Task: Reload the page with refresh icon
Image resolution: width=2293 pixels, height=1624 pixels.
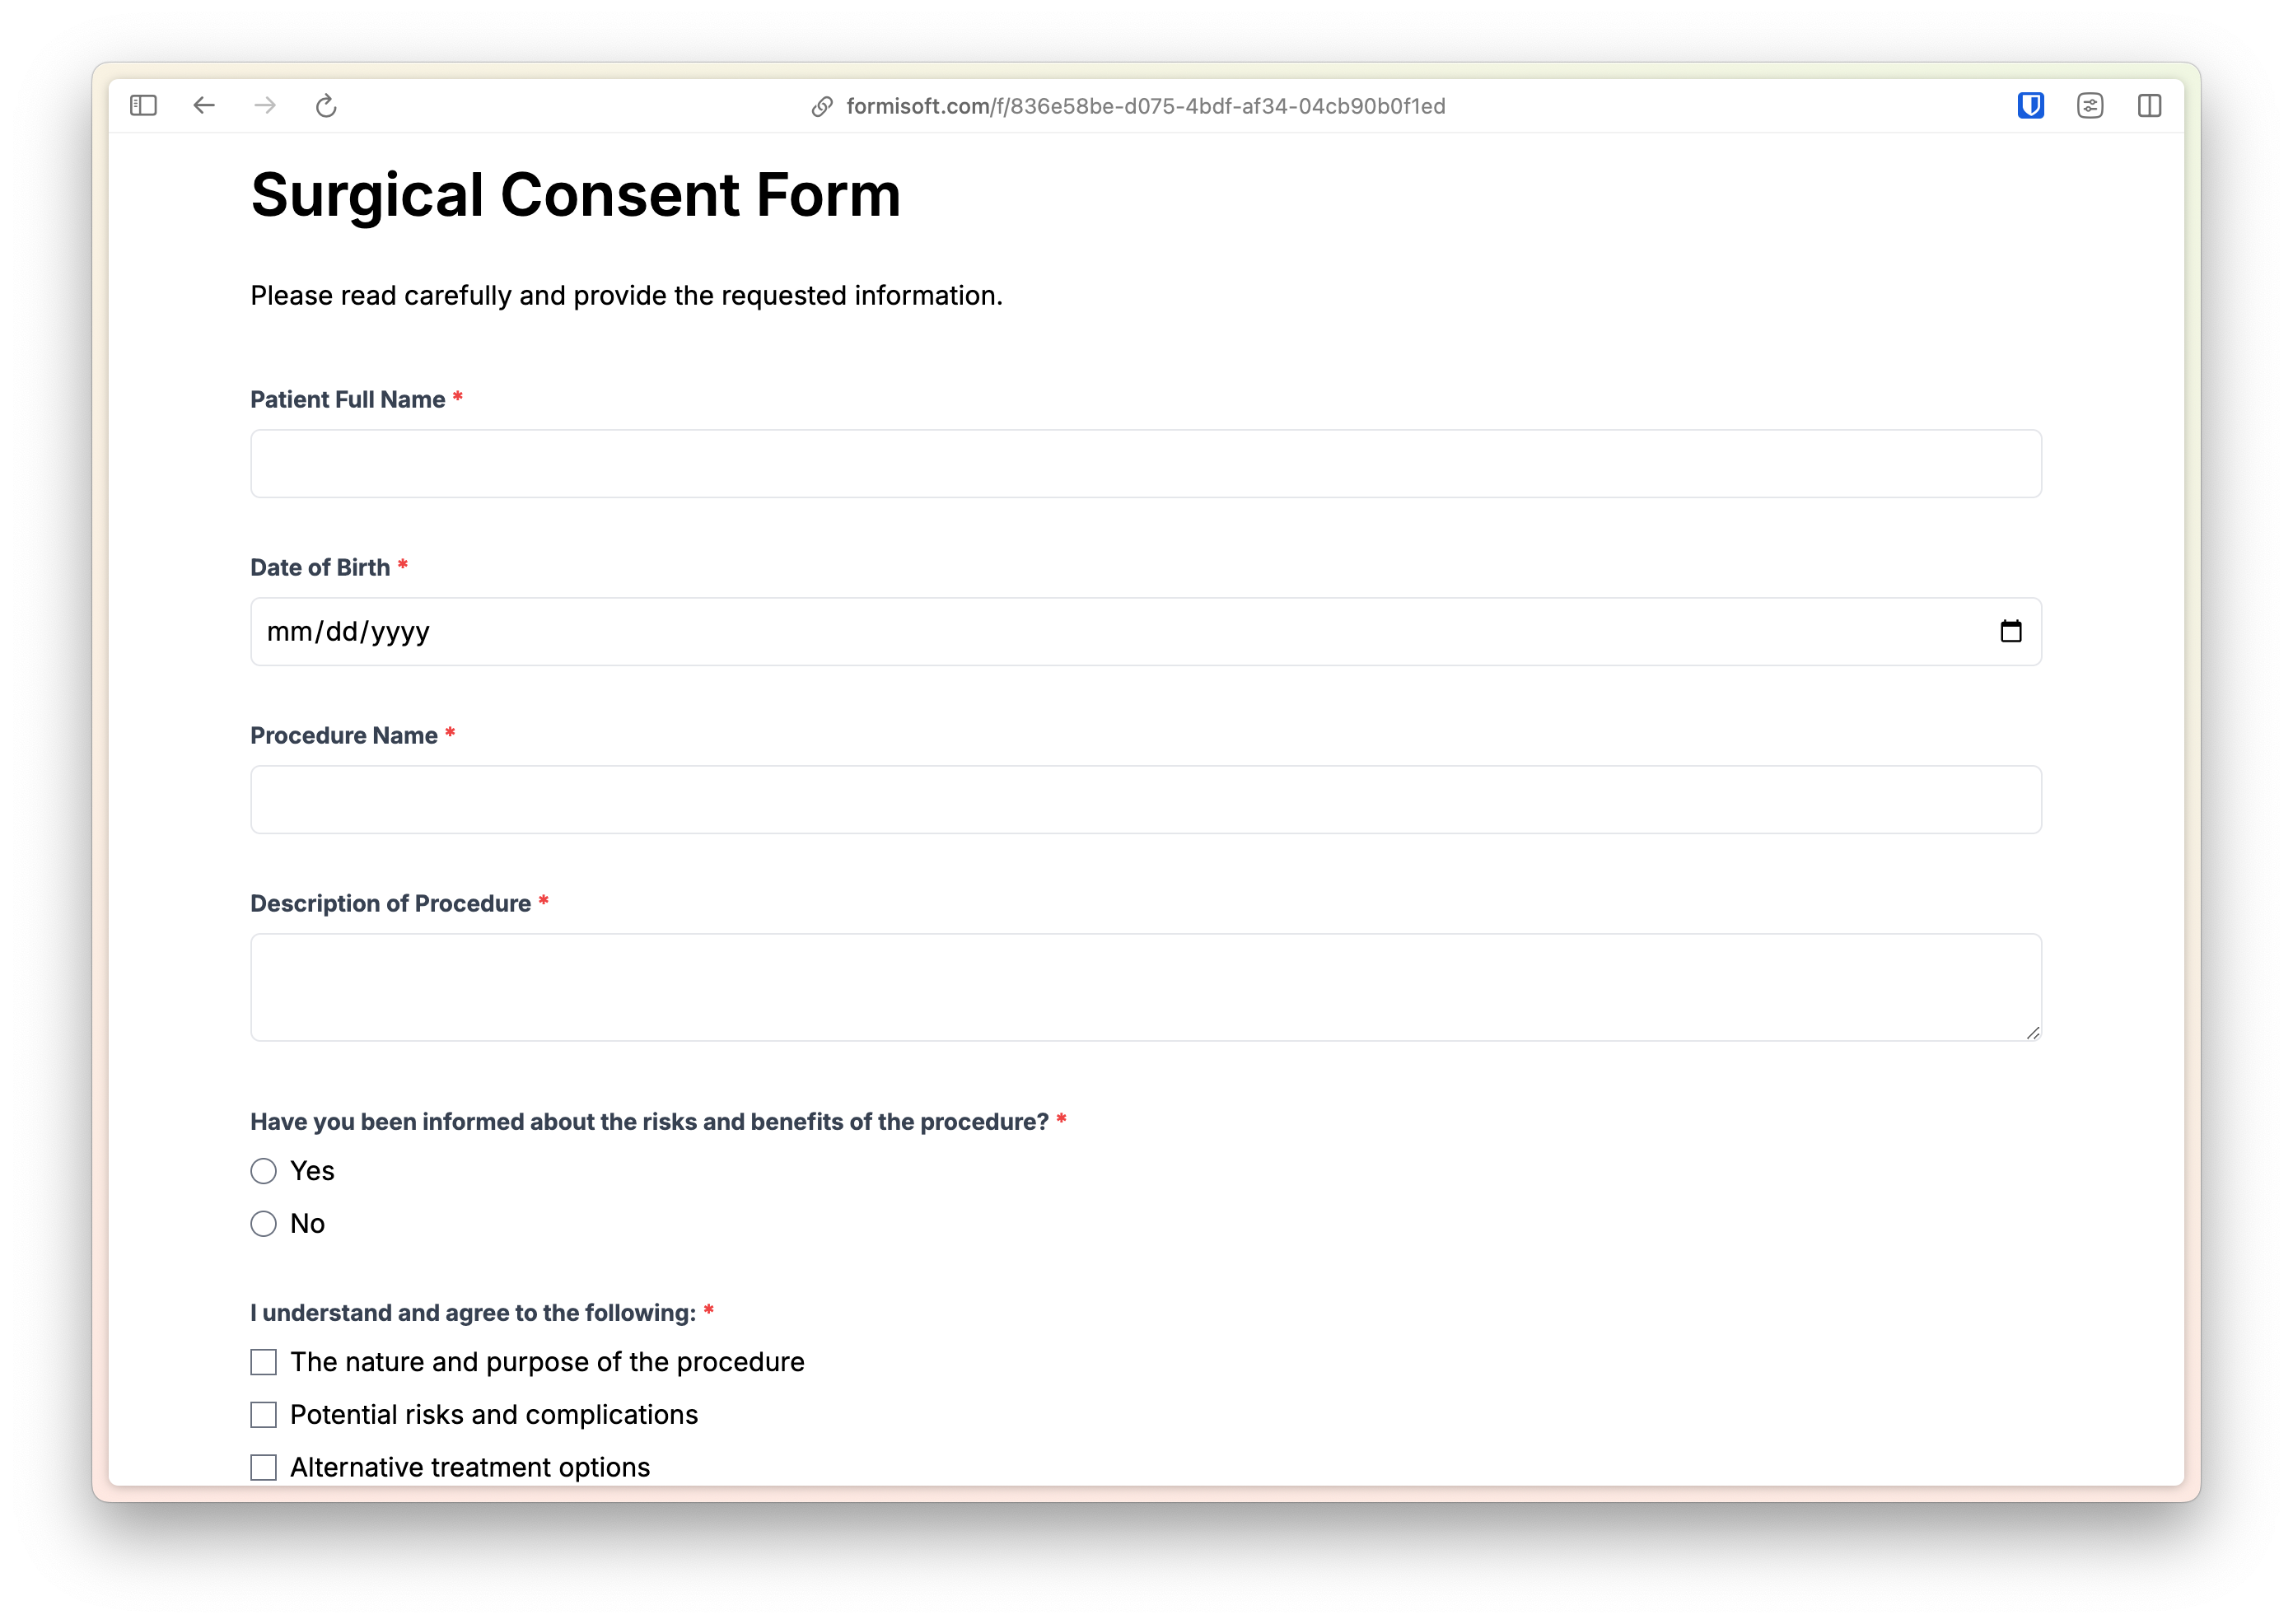Action: click(326, 106)
